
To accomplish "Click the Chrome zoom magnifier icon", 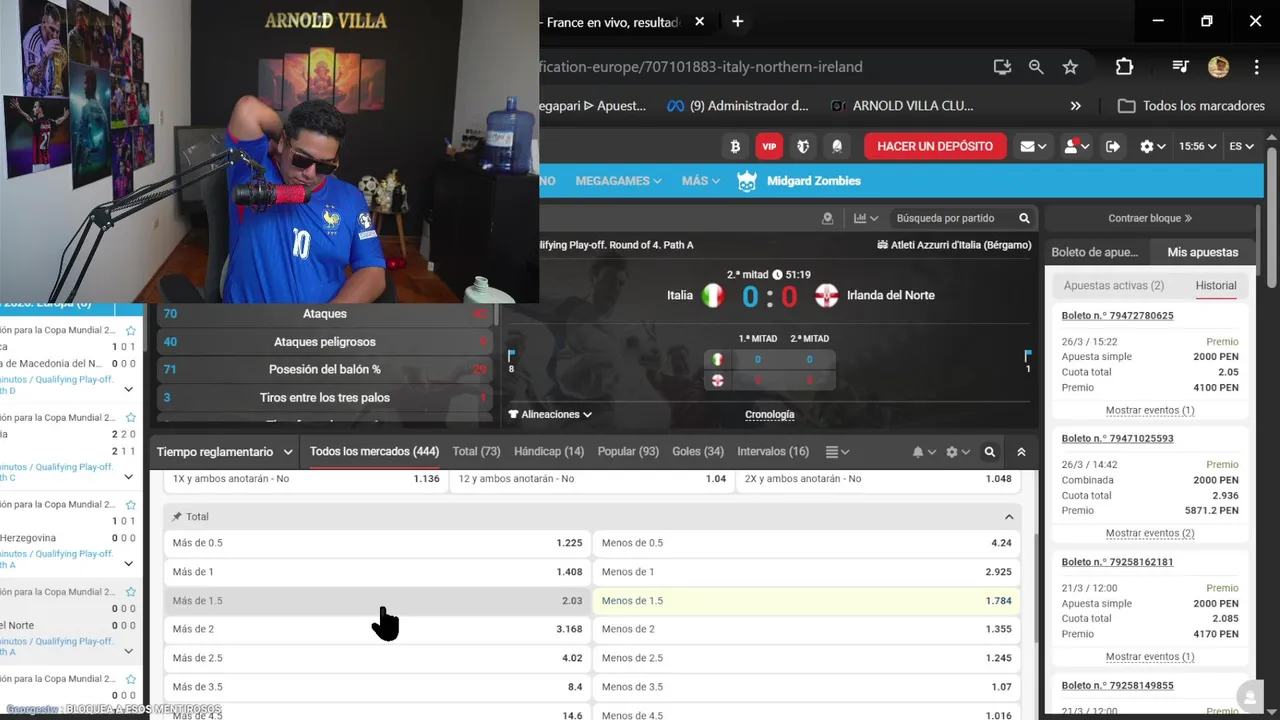I will 1036,67.
